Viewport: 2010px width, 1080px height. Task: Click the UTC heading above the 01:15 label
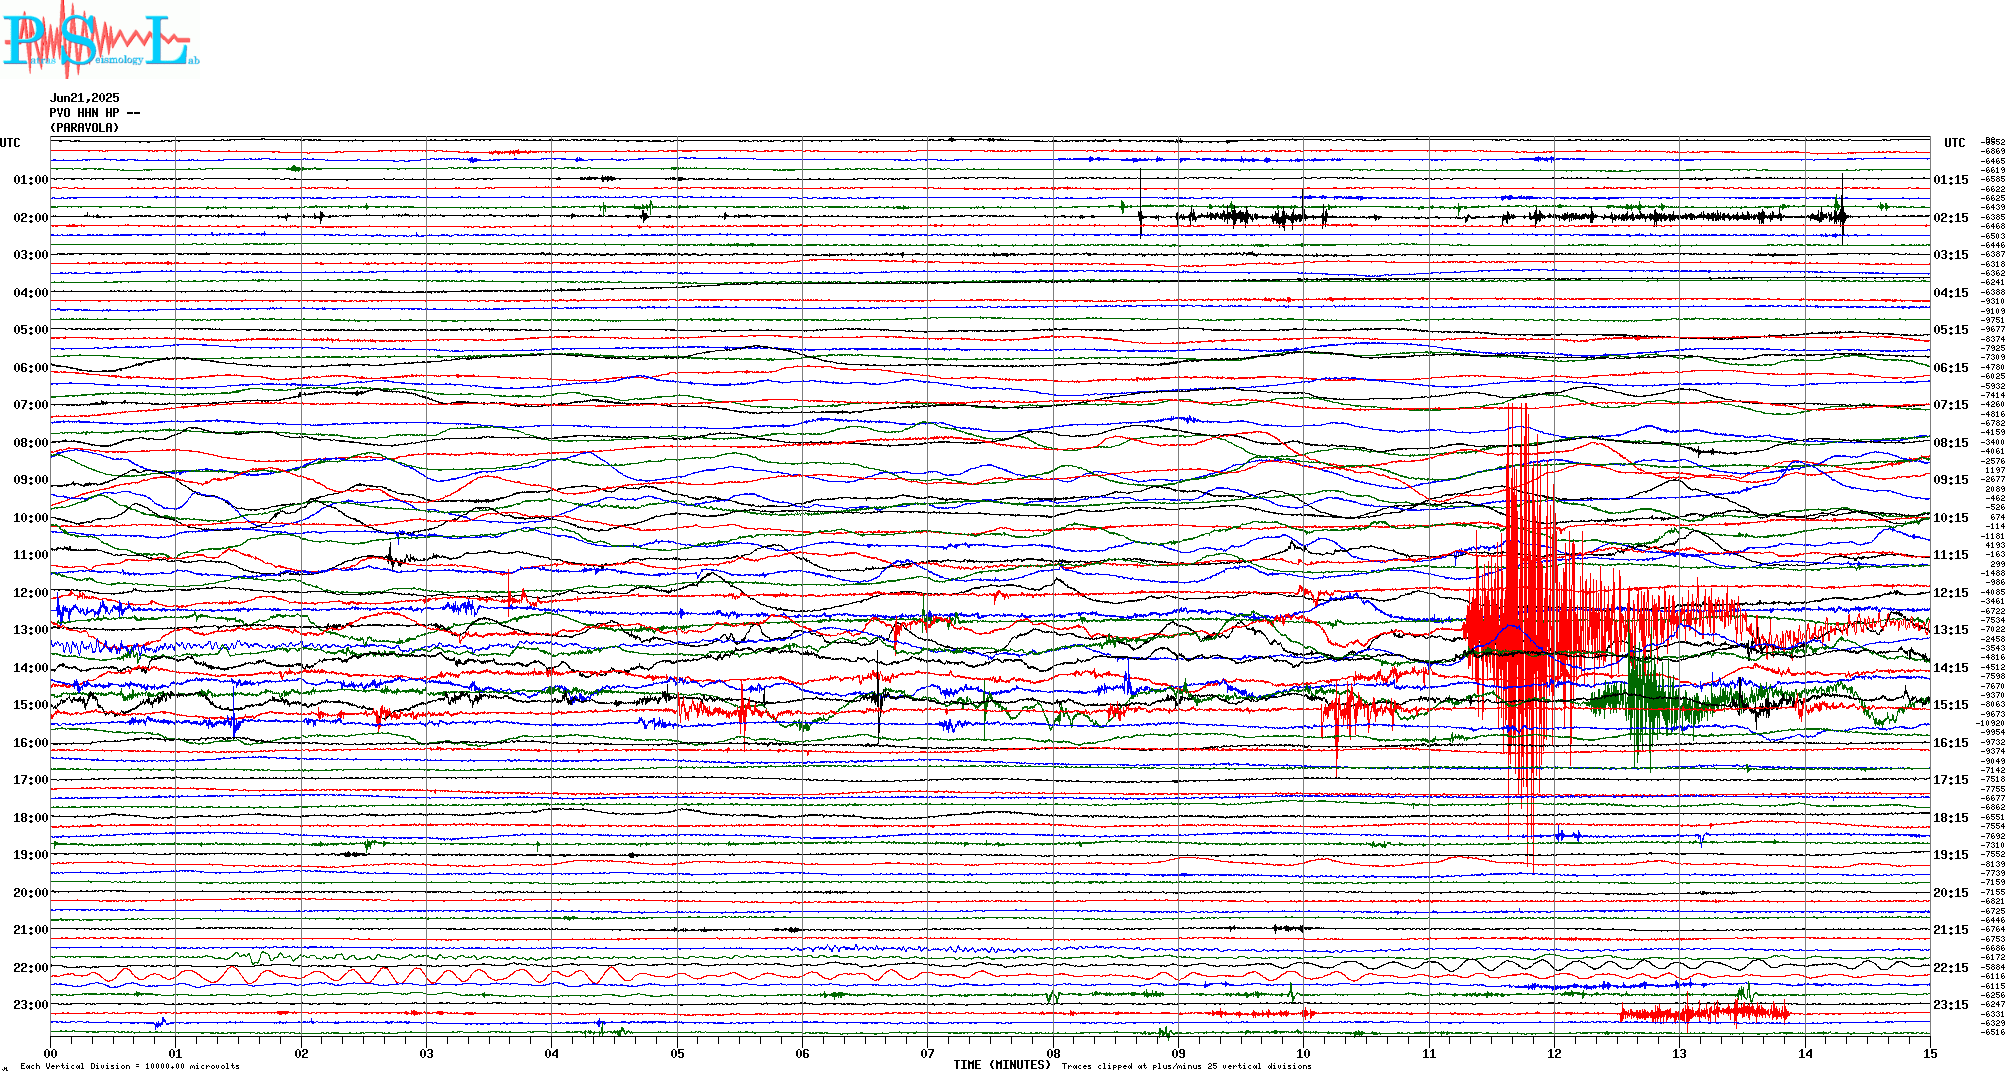(1955, 143)
